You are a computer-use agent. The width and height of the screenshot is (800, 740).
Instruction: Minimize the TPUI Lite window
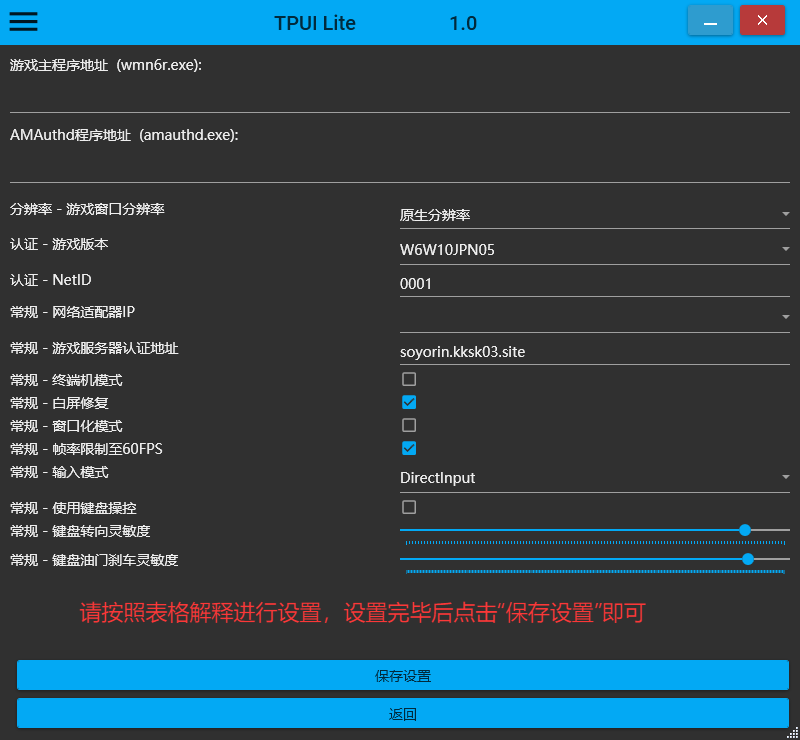point(710,20)
